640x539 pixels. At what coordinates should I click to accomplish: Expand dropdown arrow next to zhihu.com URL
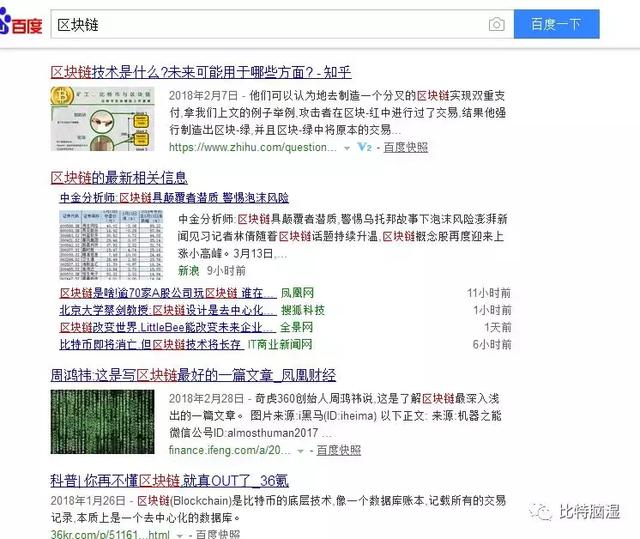click(347, 148)
